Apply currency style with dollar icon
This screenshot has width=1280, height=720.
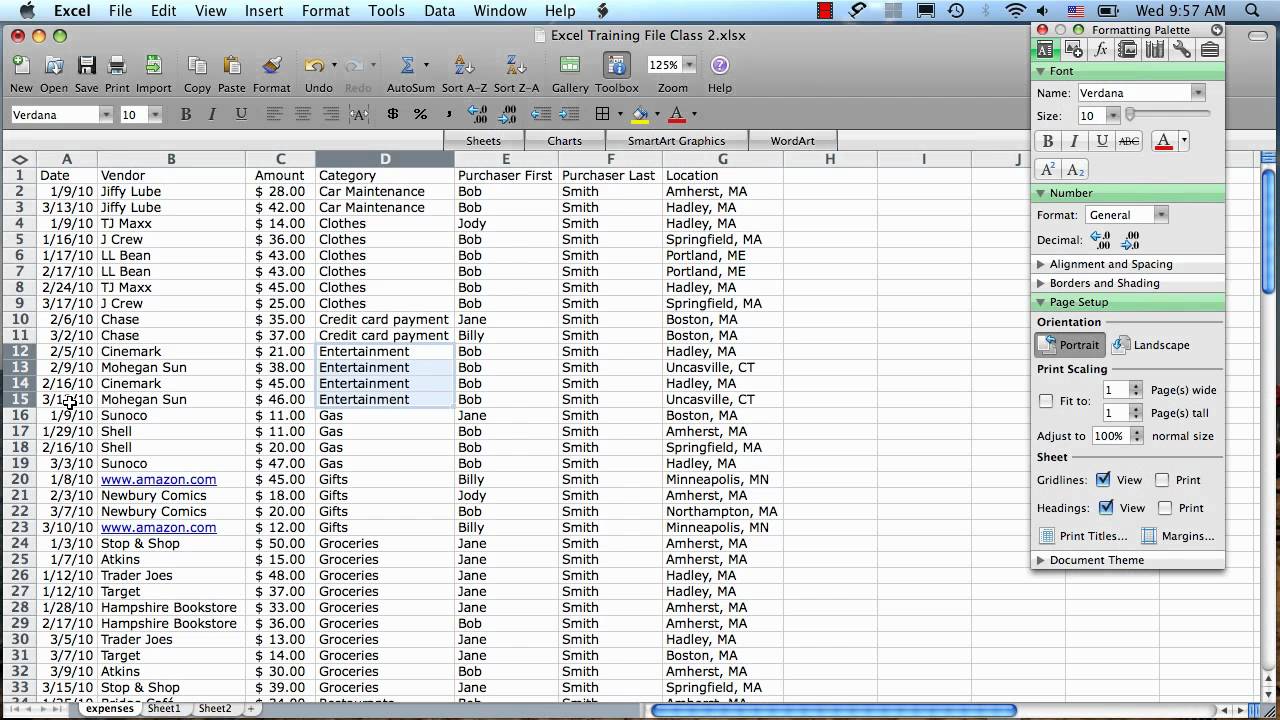tap(392, 114)
